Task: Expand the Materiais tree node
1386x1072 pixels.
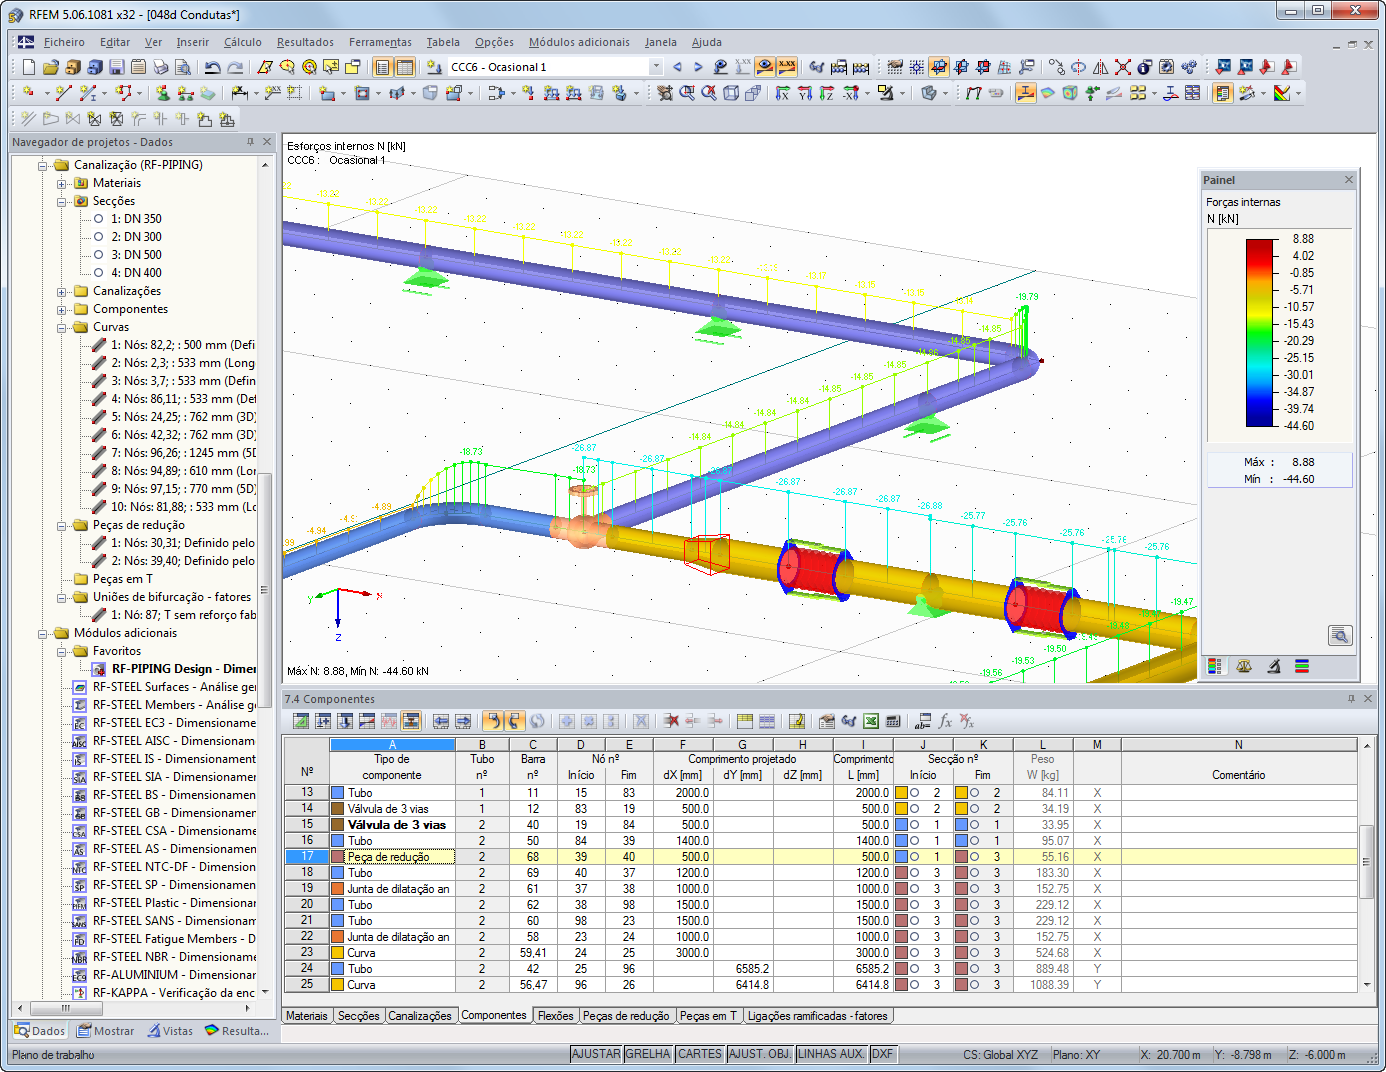Action: (x=62, y=183)
